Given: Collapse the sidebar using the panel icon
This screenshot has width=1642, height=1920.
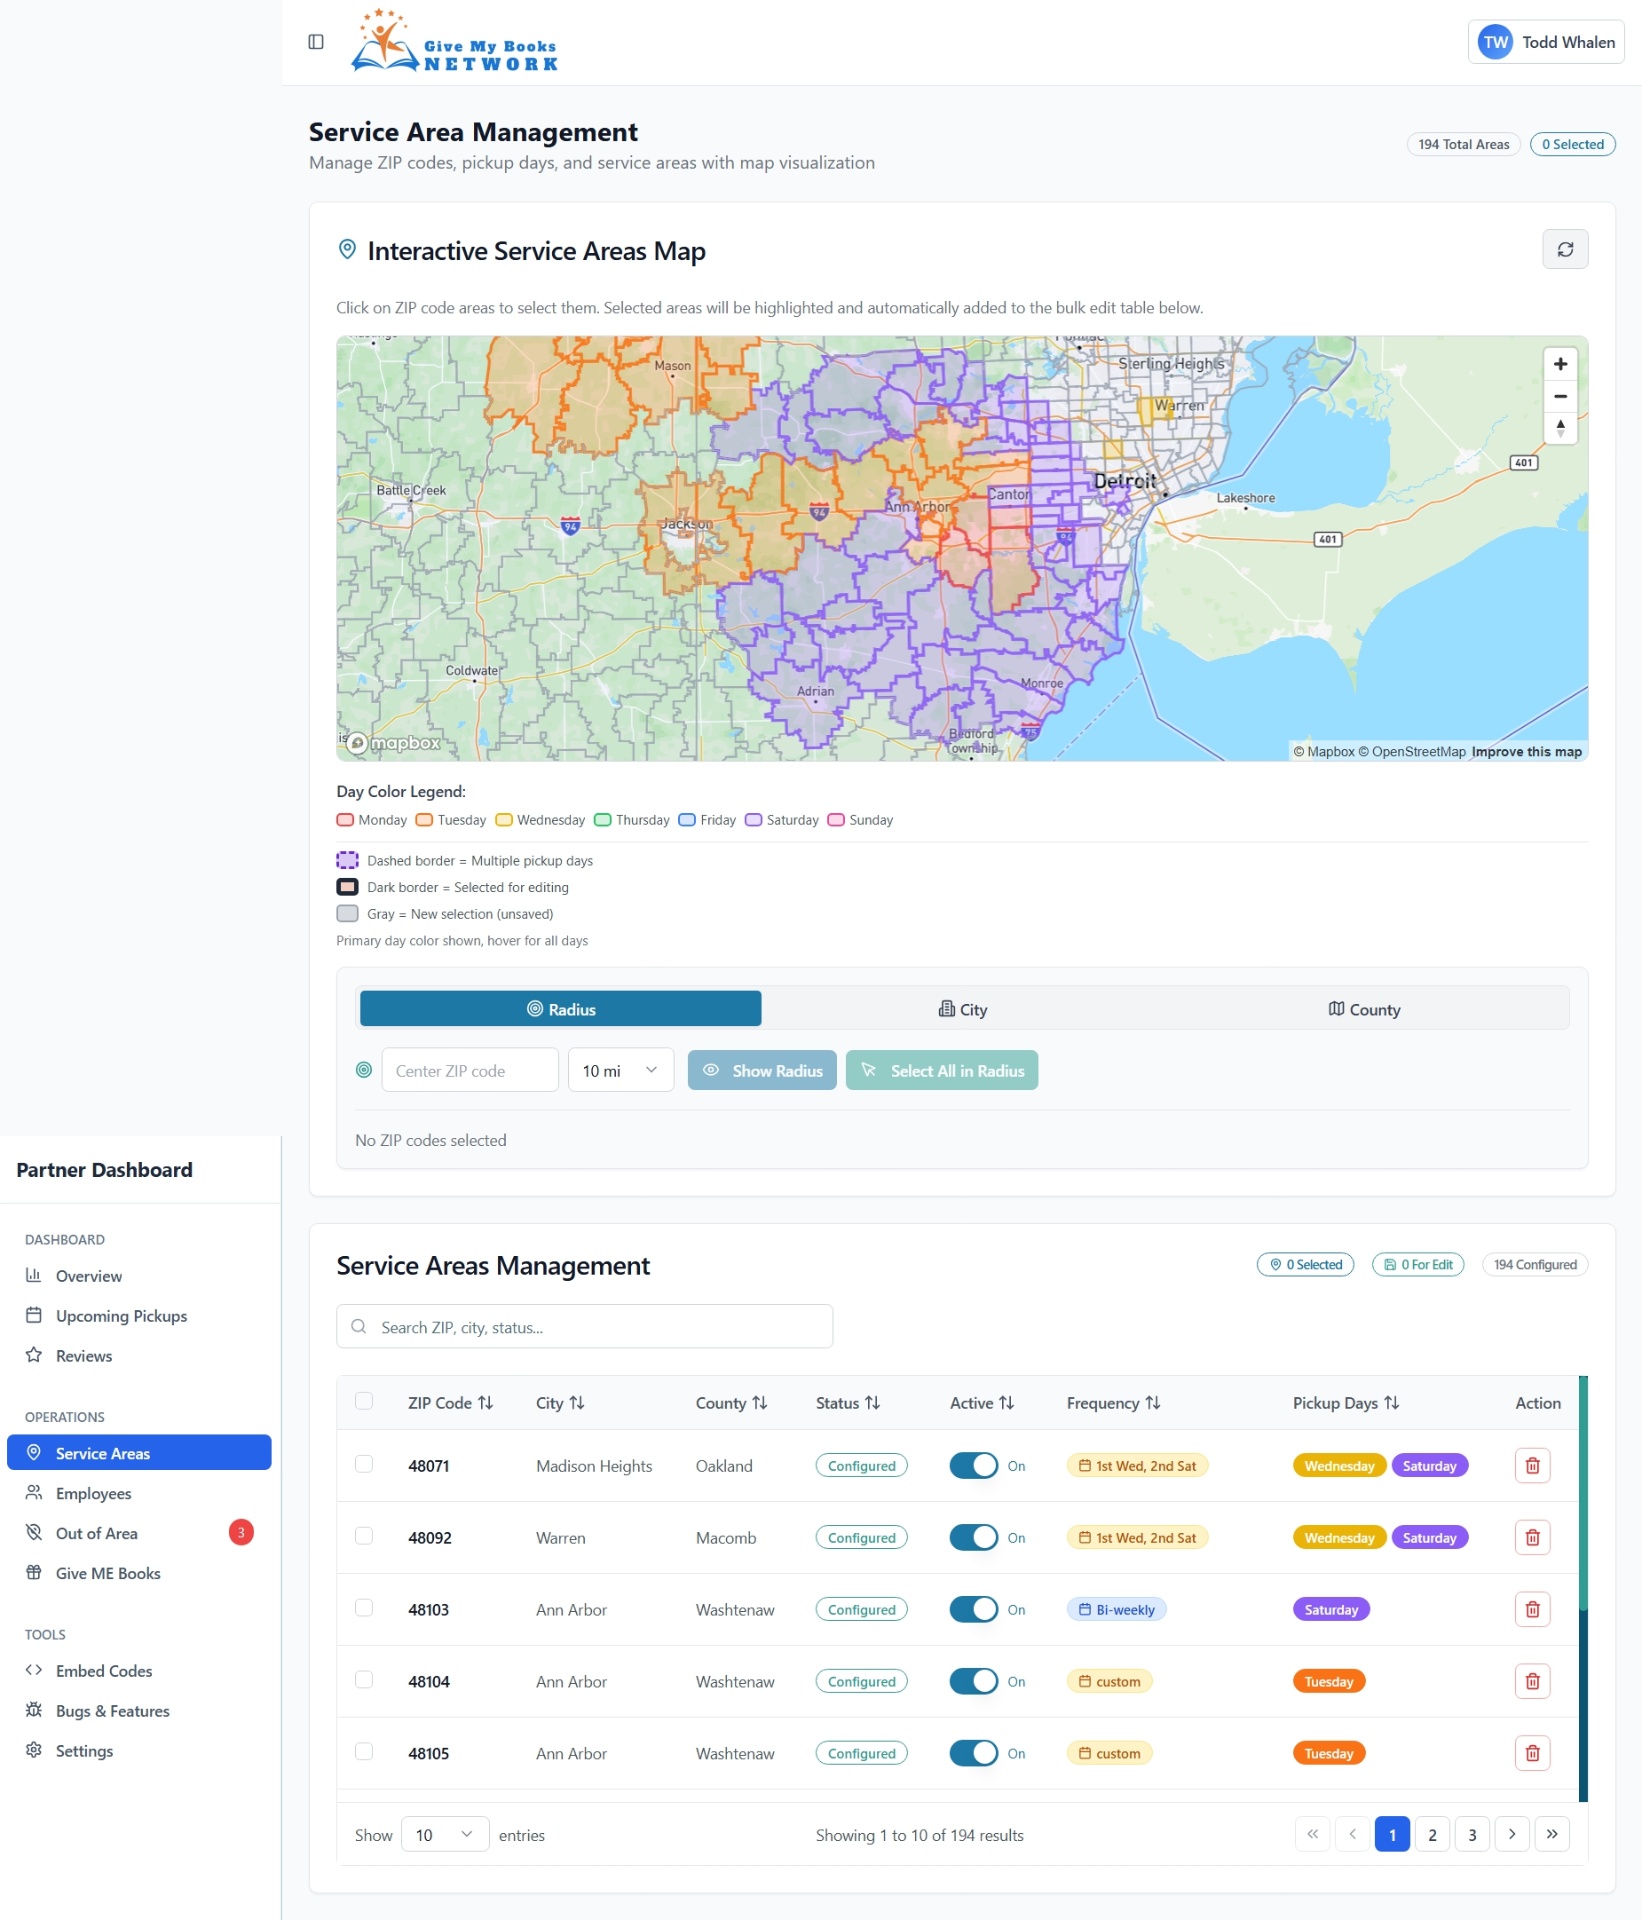Looking at the screenshot, I should click(316, 41).
